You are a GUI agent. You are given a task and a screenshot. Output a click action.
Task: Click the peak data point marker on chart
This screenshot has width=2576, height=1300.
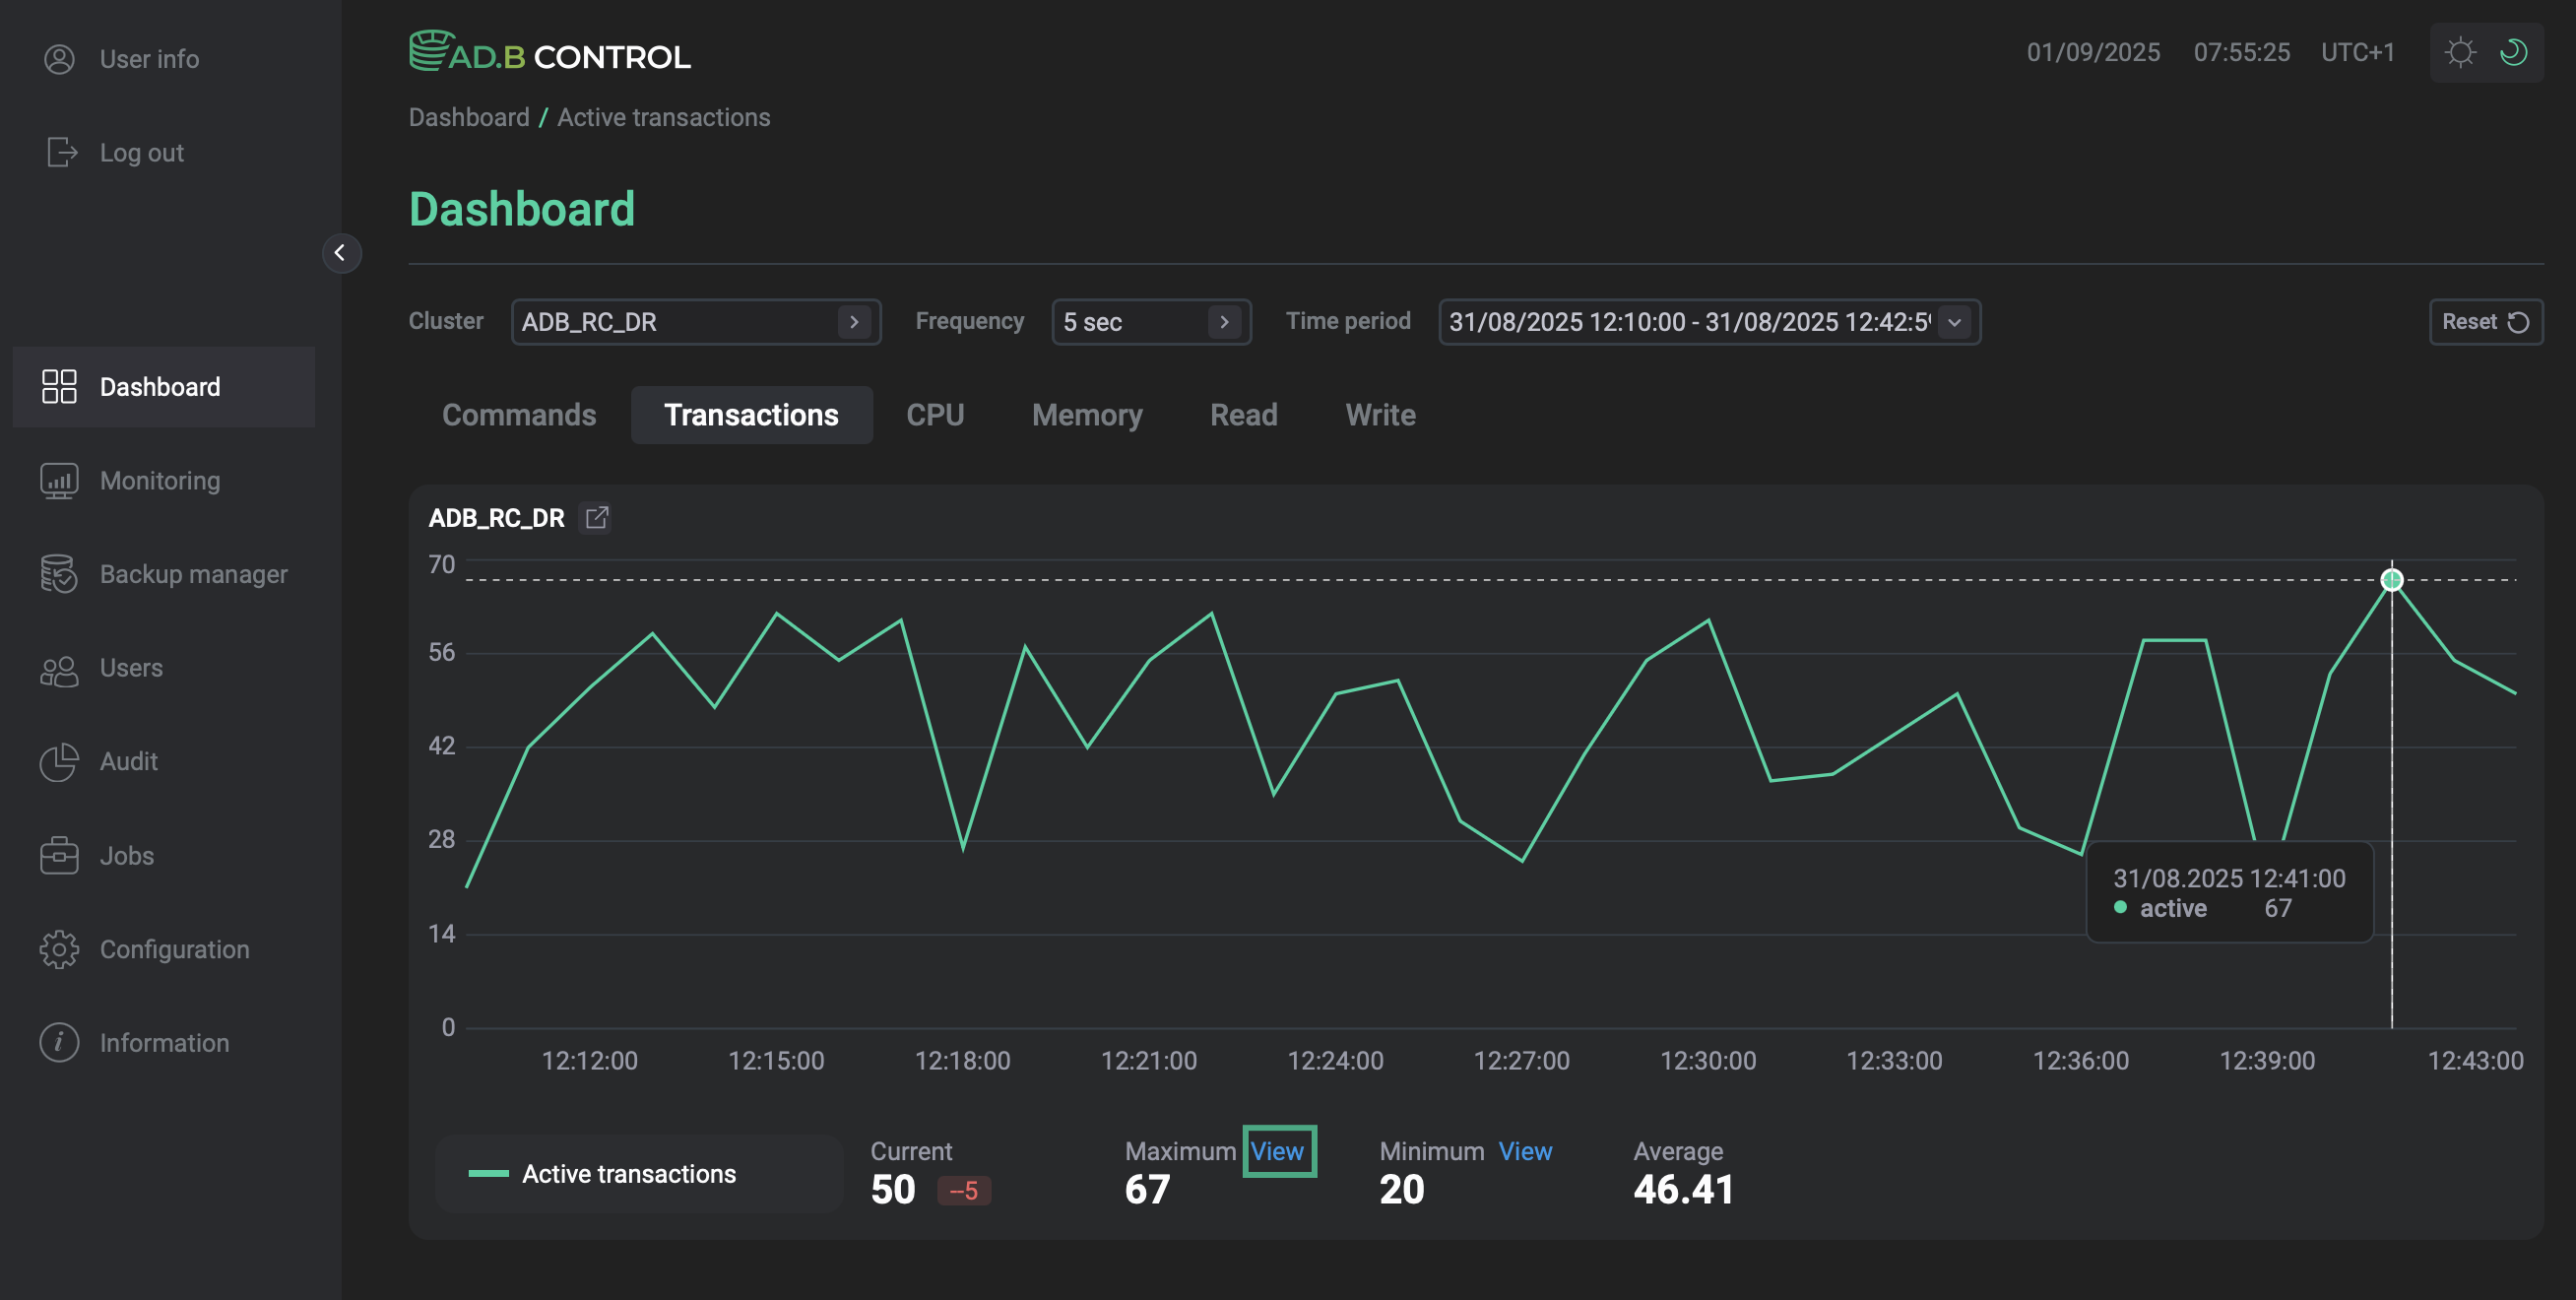click(2391, 580)
